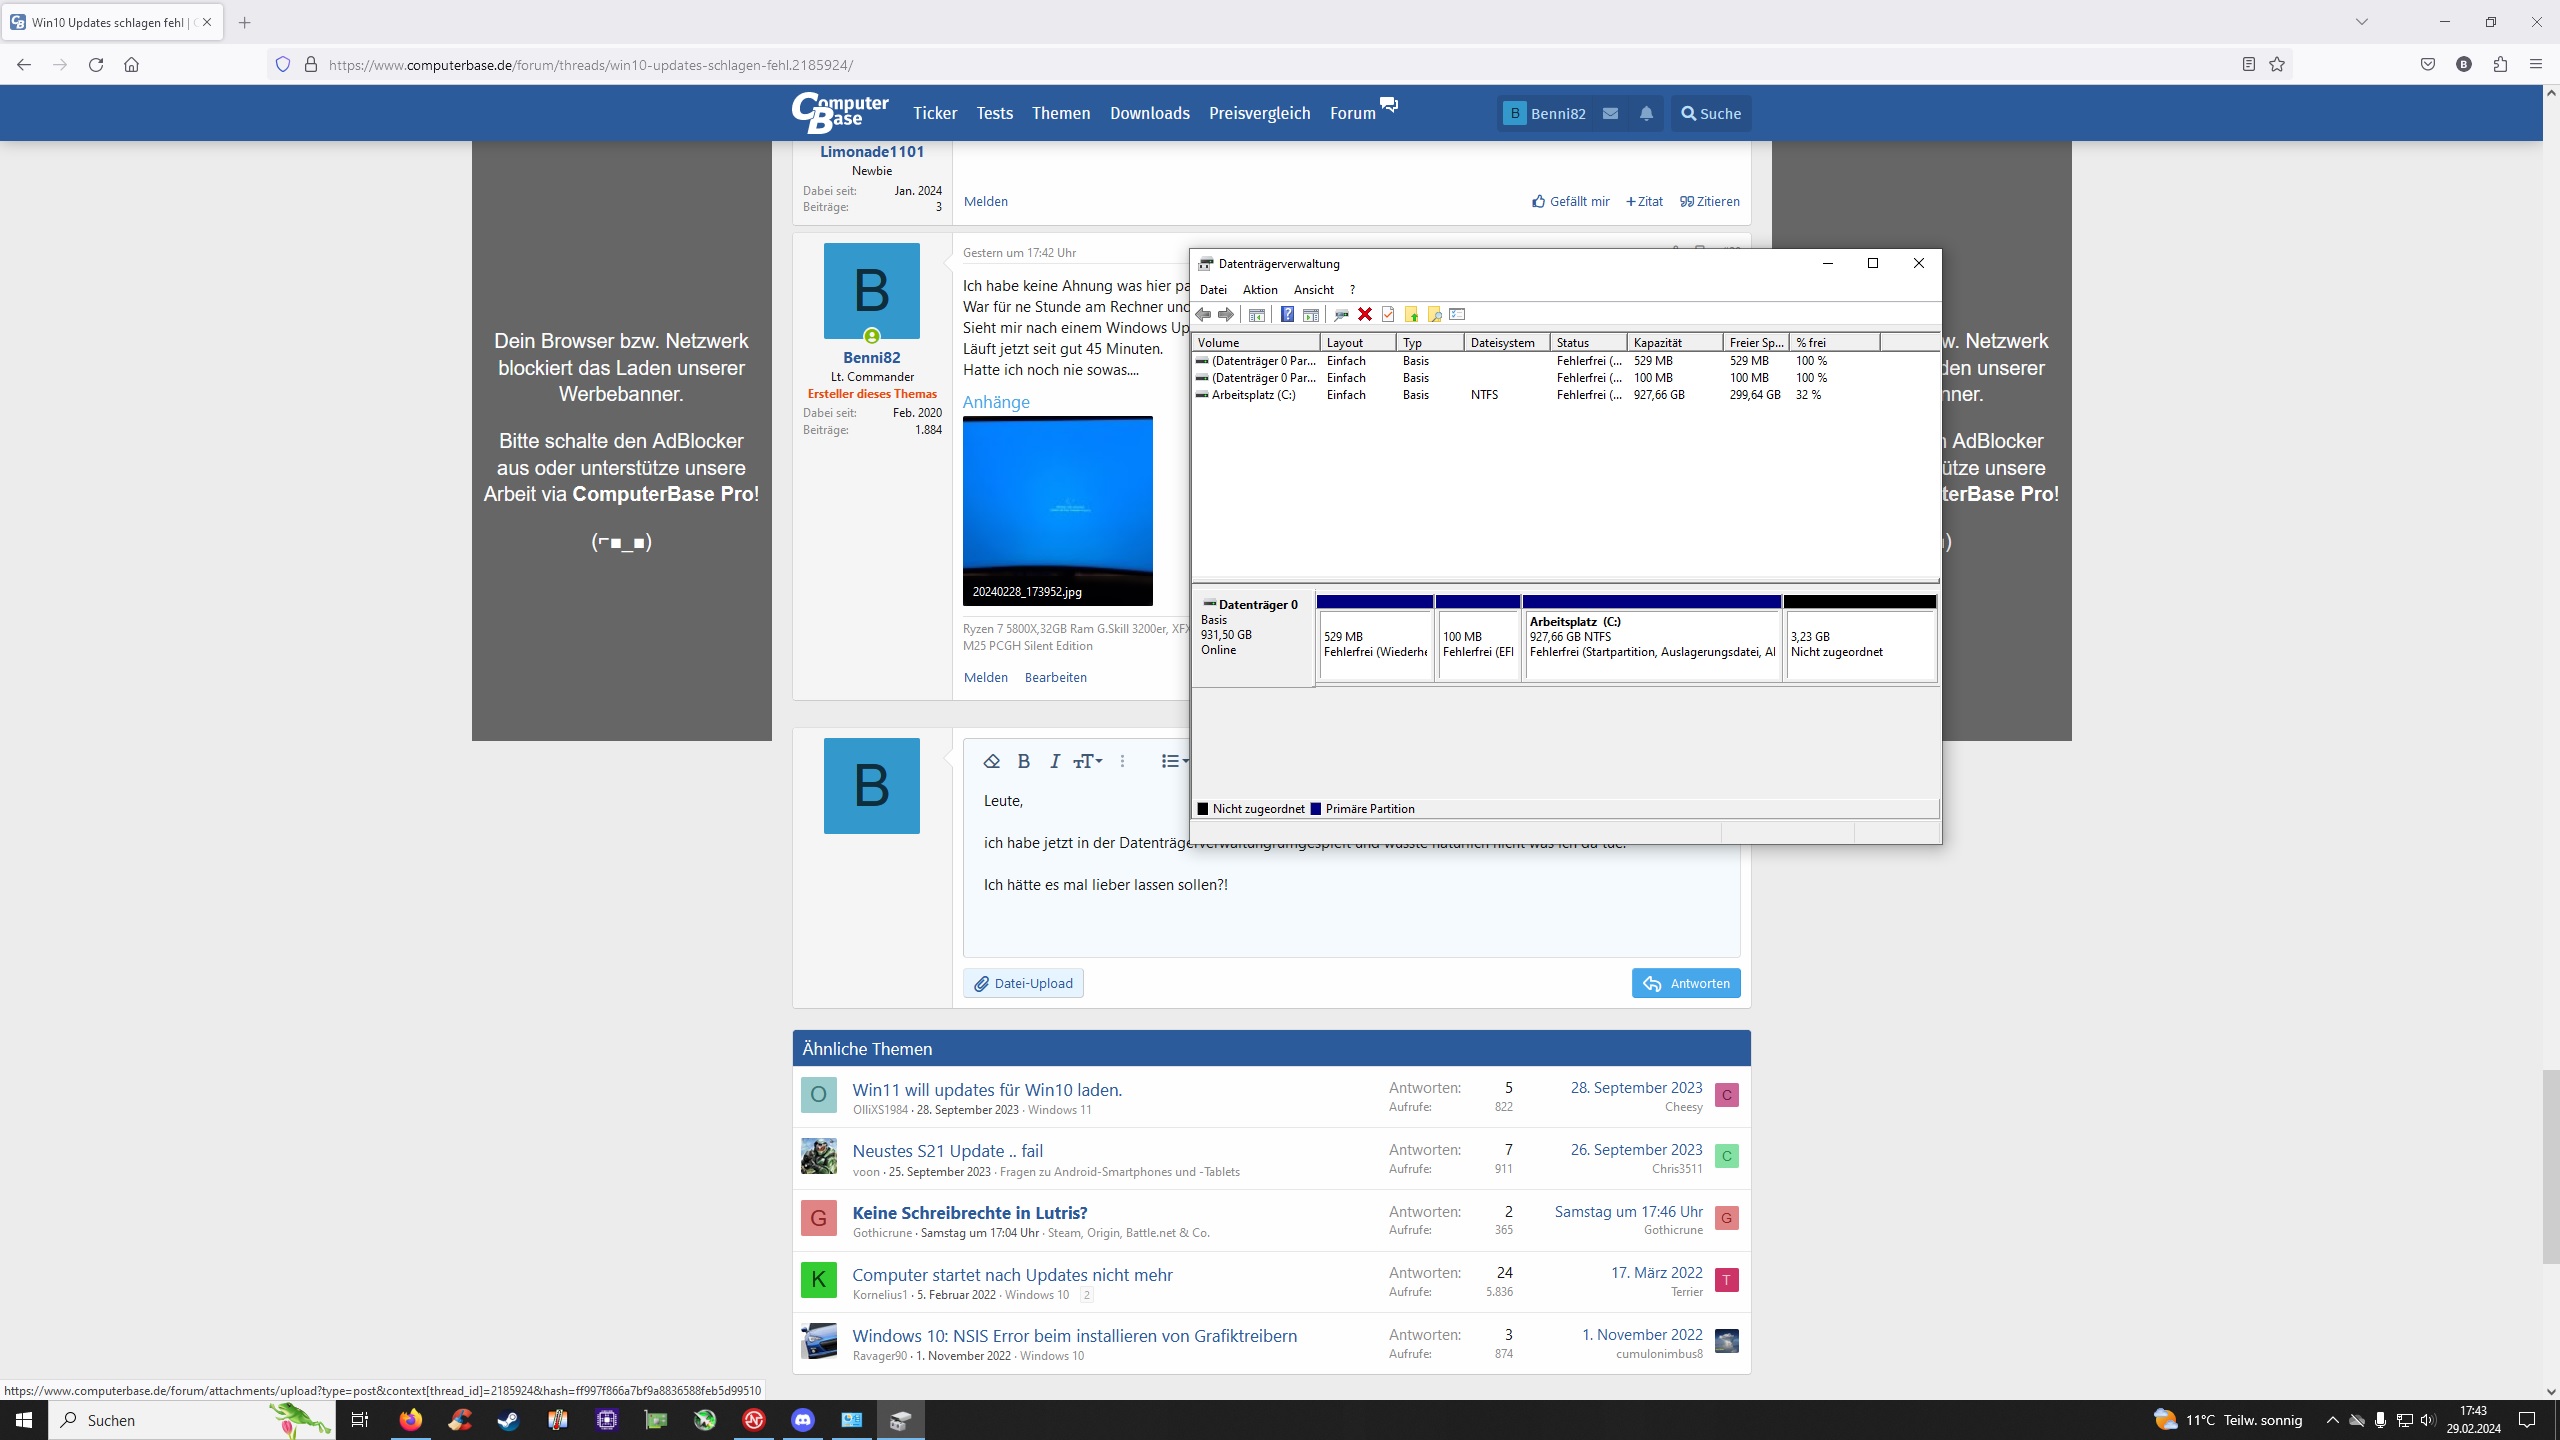2560x1440 pixels.
Task: Click the black 'Nicht zugeordnet' legend swatch
Action: [1203, 809]
